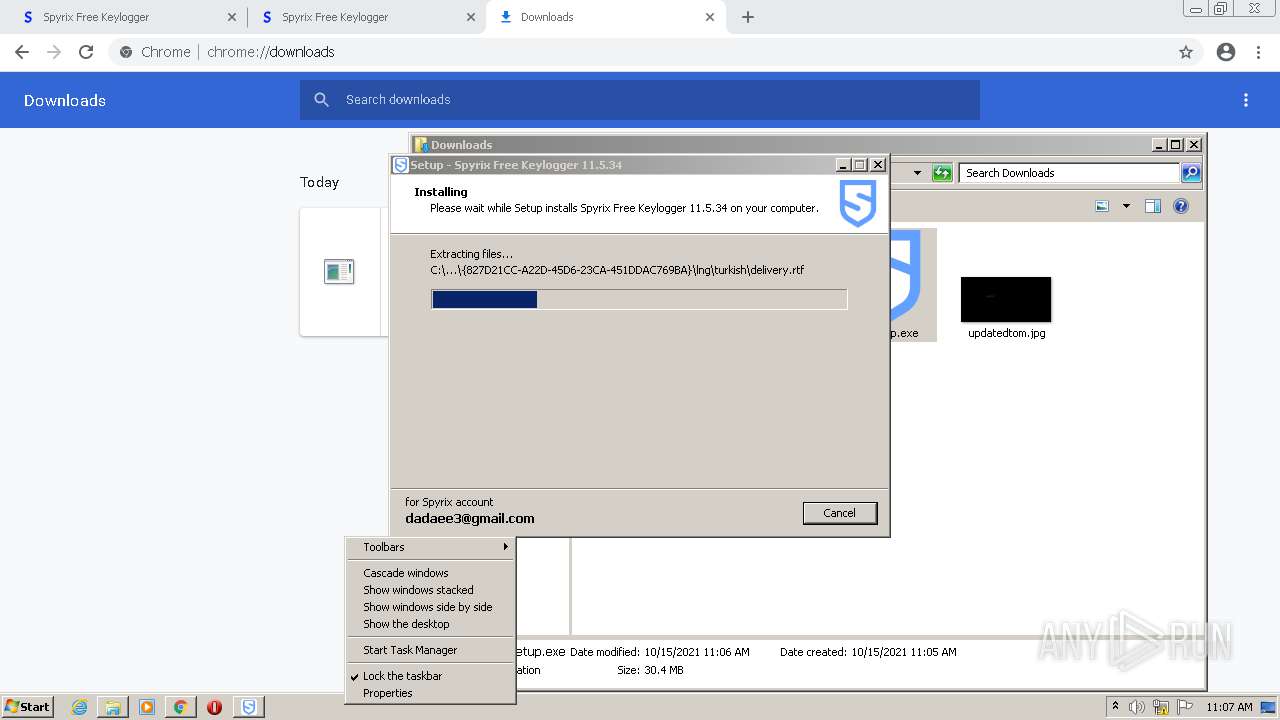Viewport: 1280px width, 720px height.
Task: Open the Windows Start menu
Action: [27, 707]
